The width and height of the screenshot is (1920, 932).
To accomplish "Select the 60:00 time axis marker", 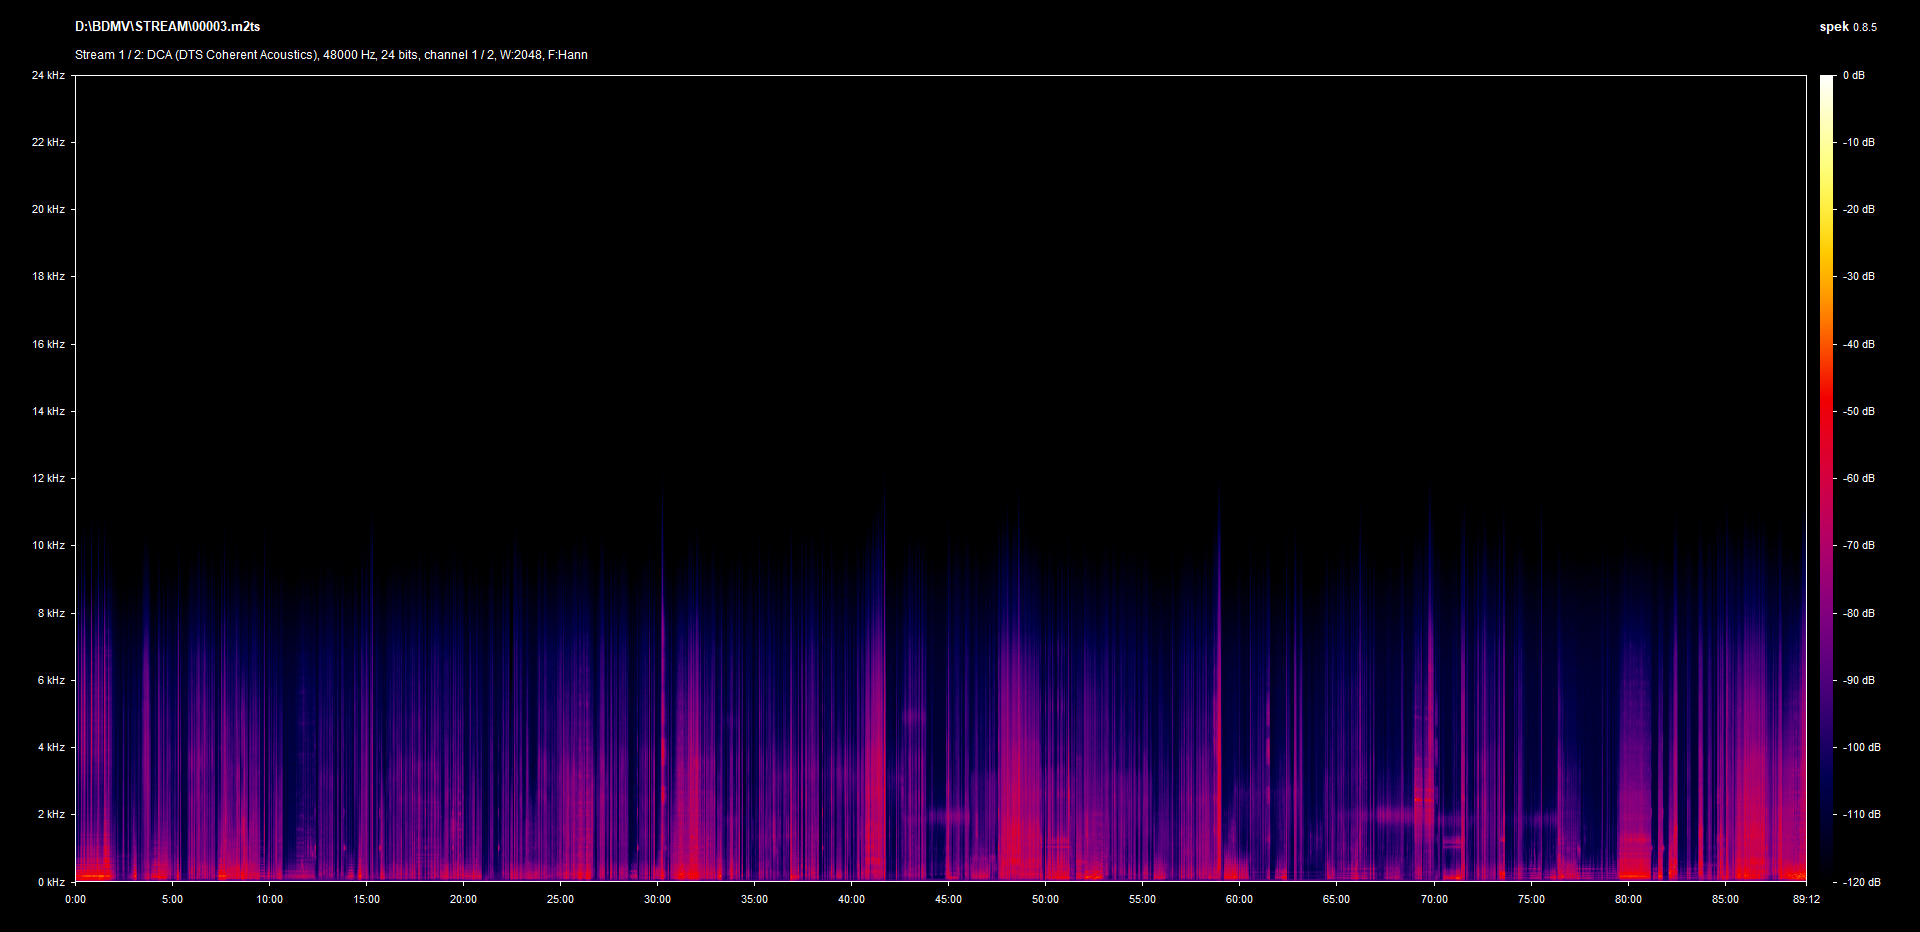I will coord(1239,899).
